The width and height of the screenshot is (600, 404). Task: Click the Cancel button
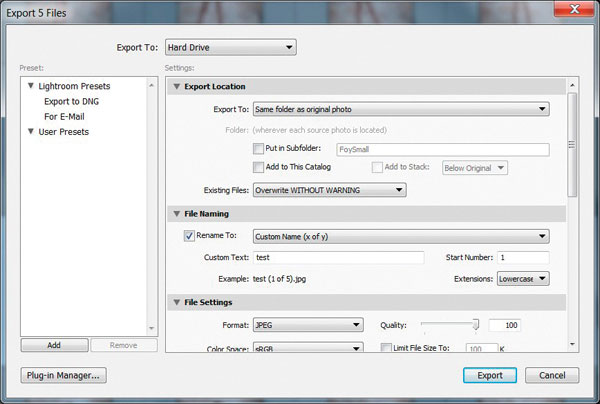[x=552, y=375]
